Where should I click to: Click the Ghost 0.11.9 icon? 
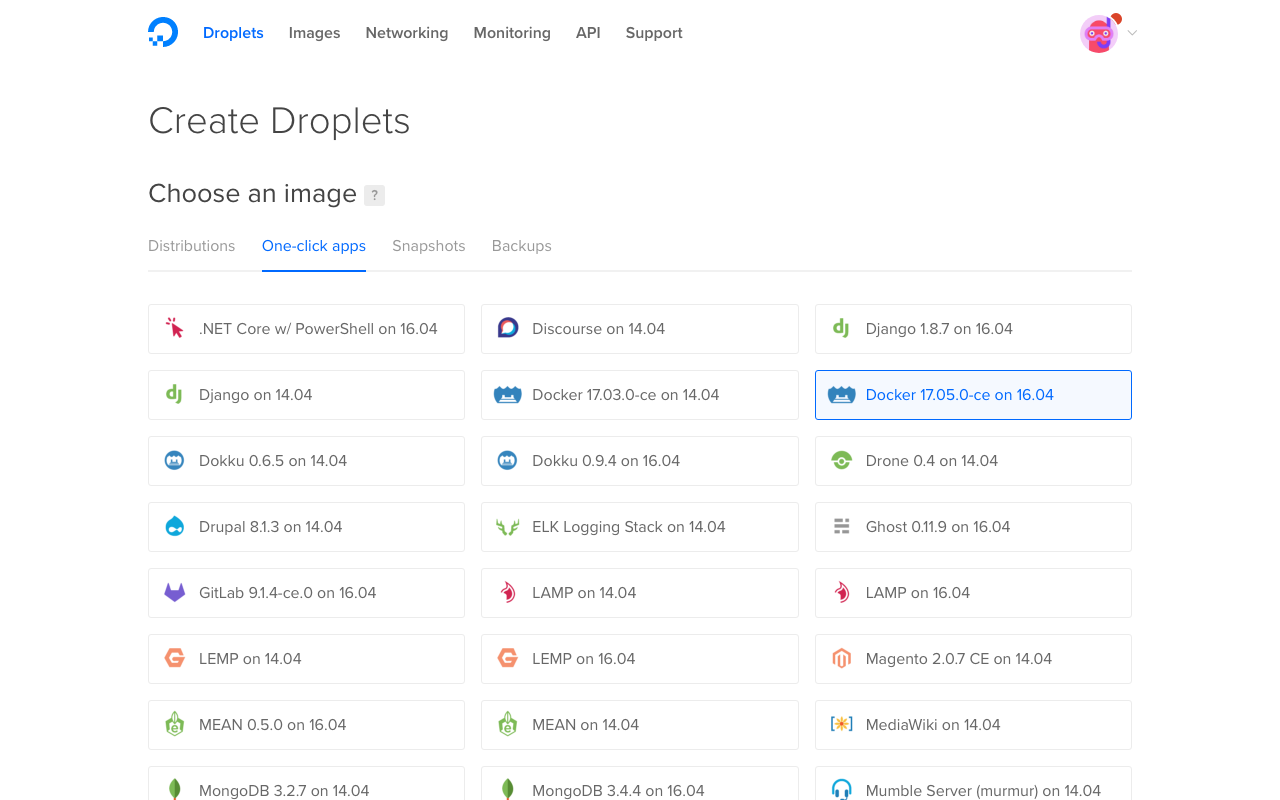coord(841,527)
